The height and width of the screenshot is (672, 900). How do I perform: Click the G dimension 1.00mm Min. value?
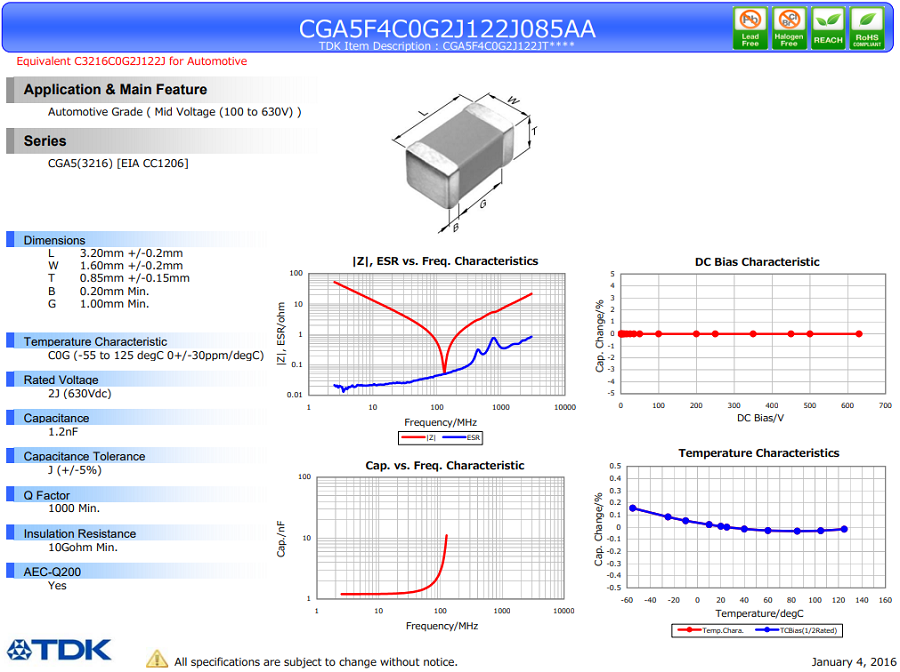(x=114, y=304)
